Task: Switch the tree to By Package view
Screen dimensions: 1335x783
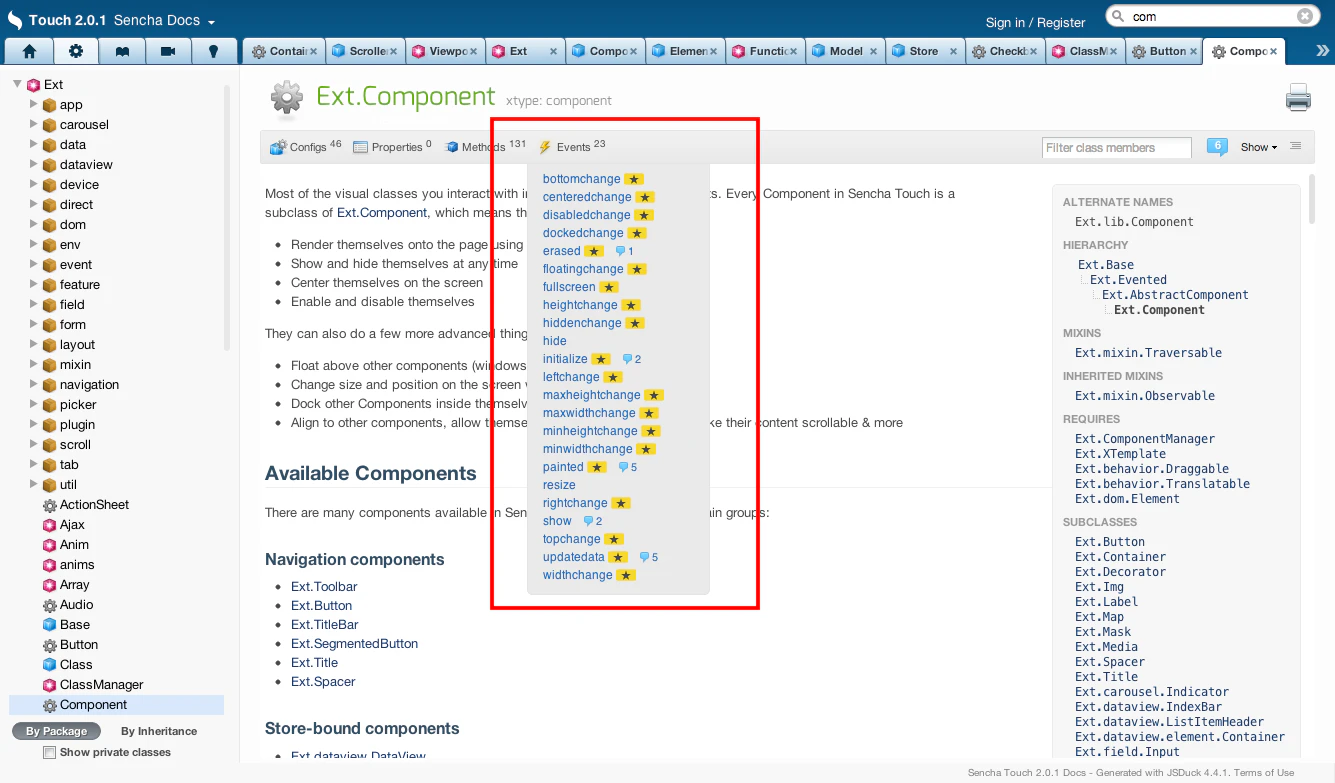Action: (x=56, y=731)
